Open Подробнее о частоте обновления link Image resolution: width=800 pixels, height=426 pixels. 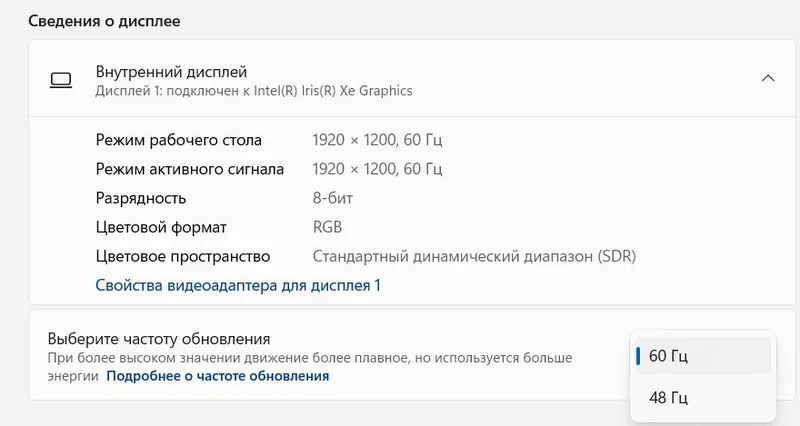217,376
